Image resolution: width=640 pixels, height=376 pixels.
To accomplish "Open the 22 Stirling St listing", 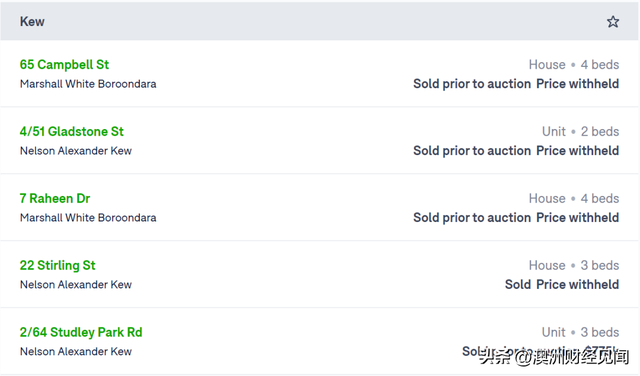I will [57, 265].
